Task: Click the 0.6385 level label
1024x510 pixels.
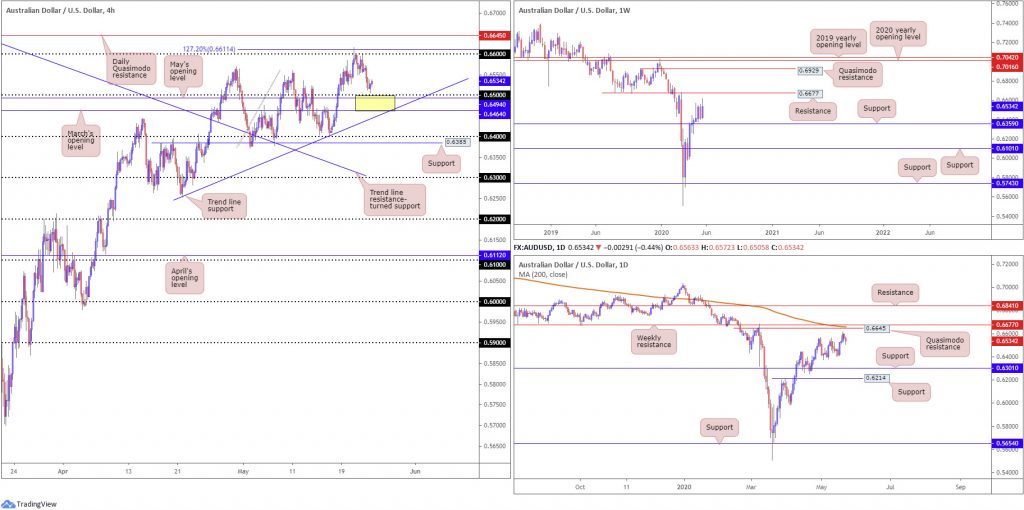Action: point(456,141)
